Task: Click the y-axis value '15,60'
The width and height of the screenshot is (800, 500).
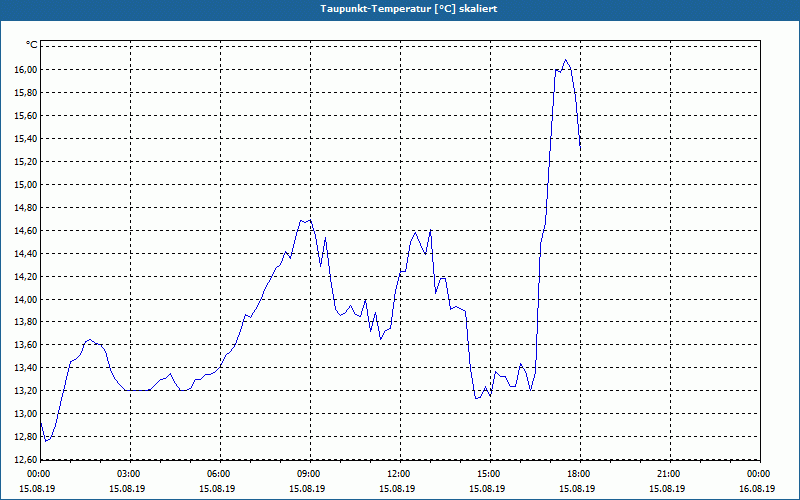Action: click(x=27, y=116)
